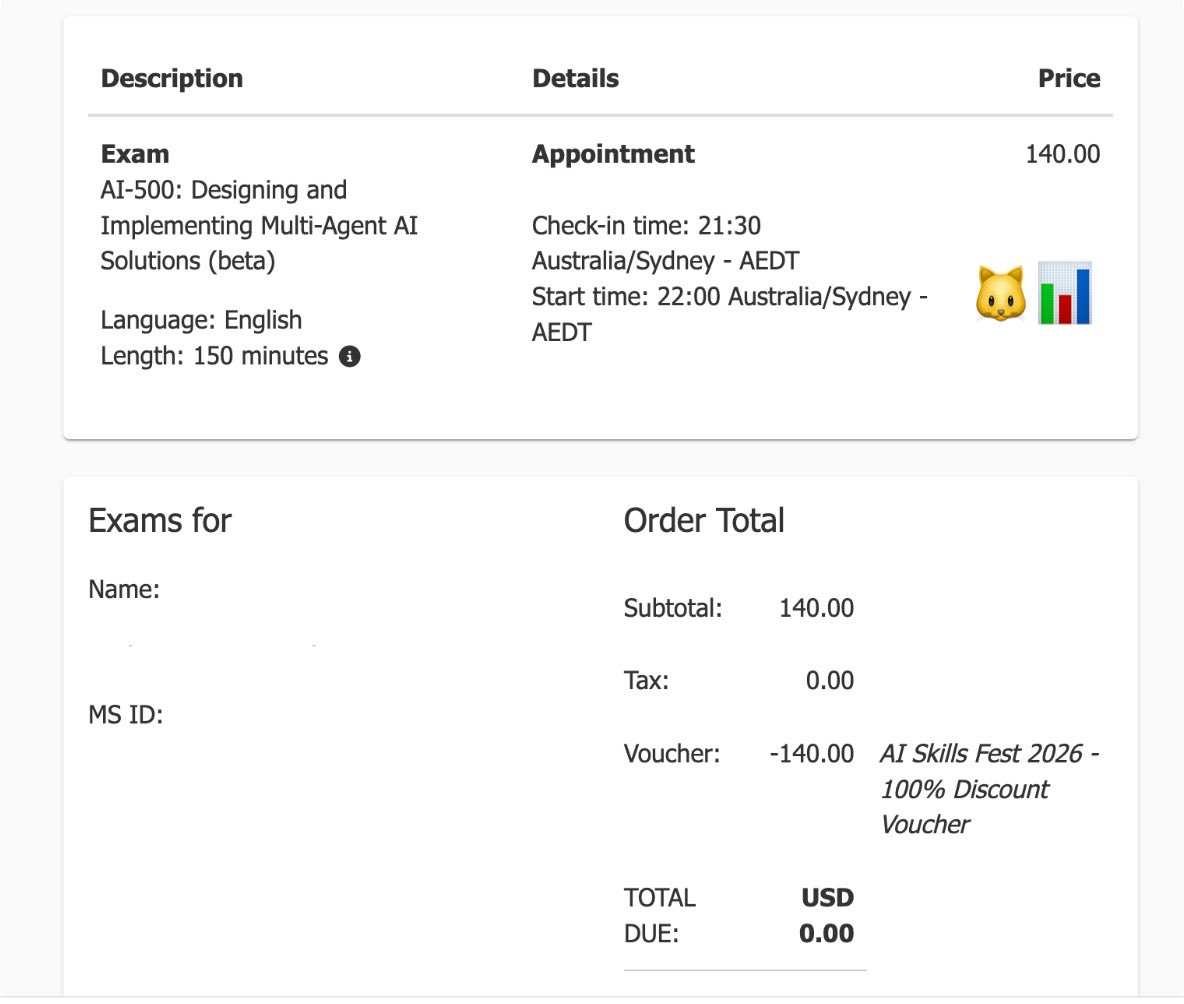1184x1004 pixels.
Task: Click the bar chart emoji icon
Action: tap(1065, 293)
